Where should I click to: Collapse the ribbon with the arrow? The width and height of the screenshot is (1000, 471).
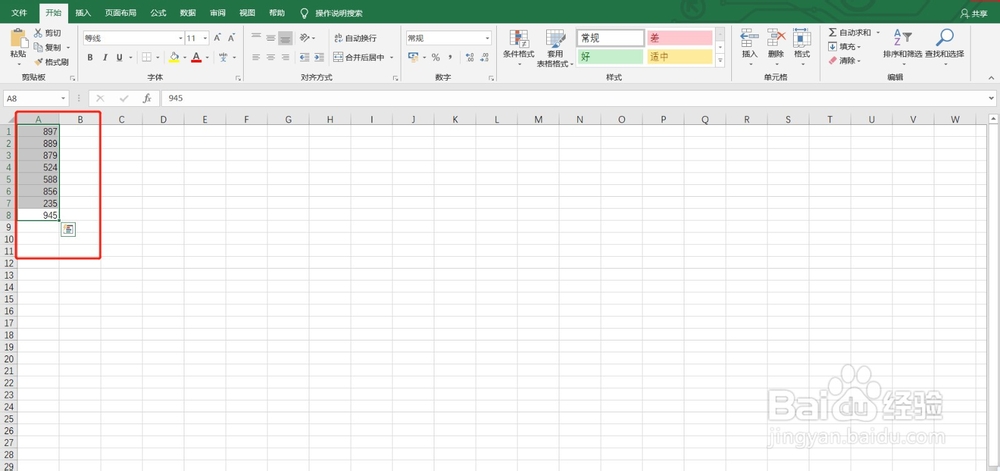coord(991,78)
